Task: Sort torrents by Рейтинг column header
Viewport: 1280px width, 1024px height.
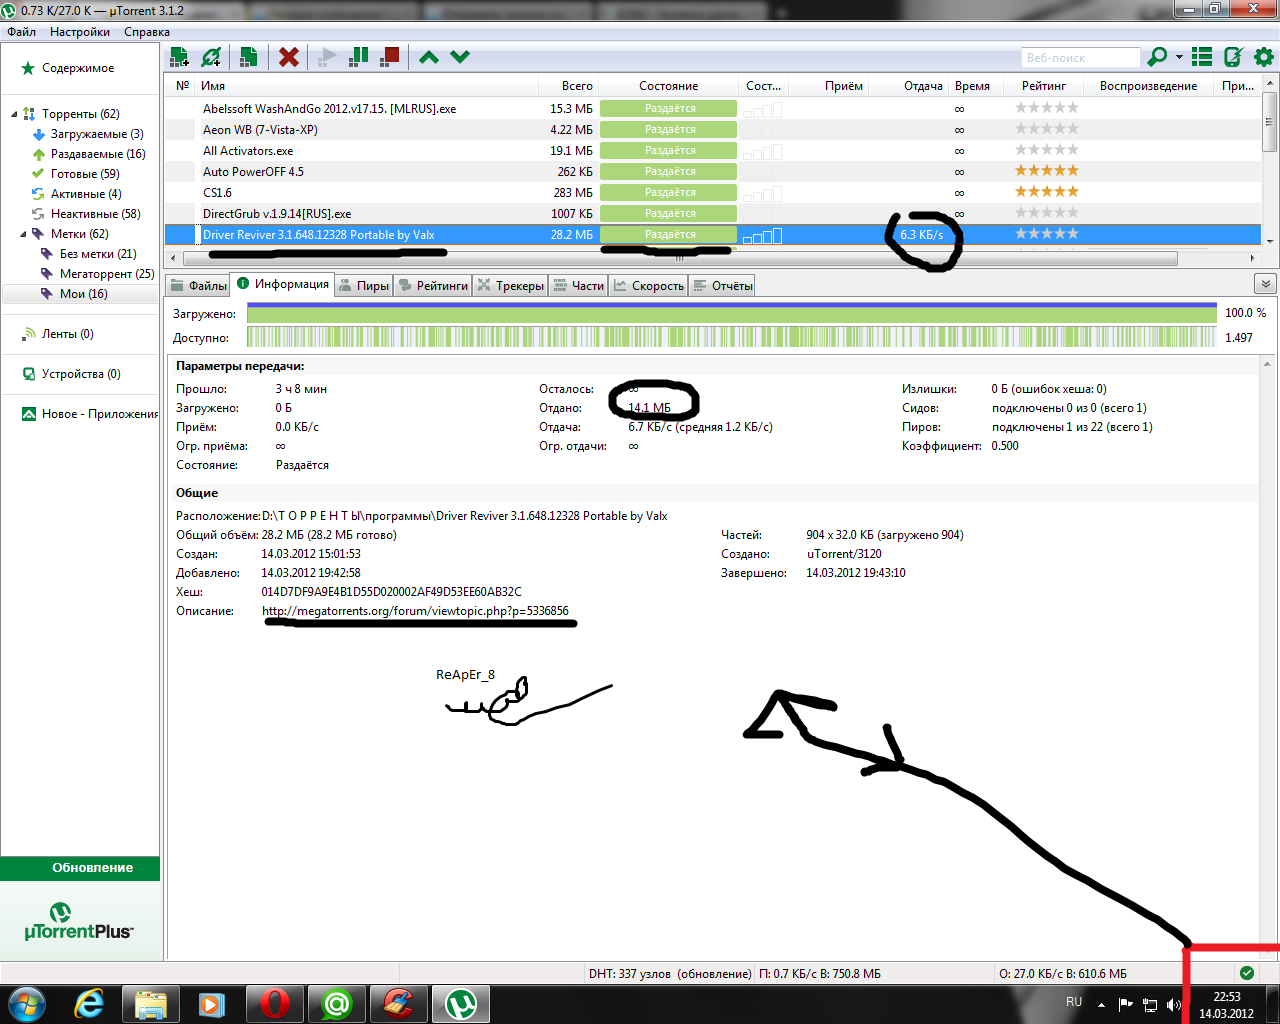Action: click(x=1044, y=86)
